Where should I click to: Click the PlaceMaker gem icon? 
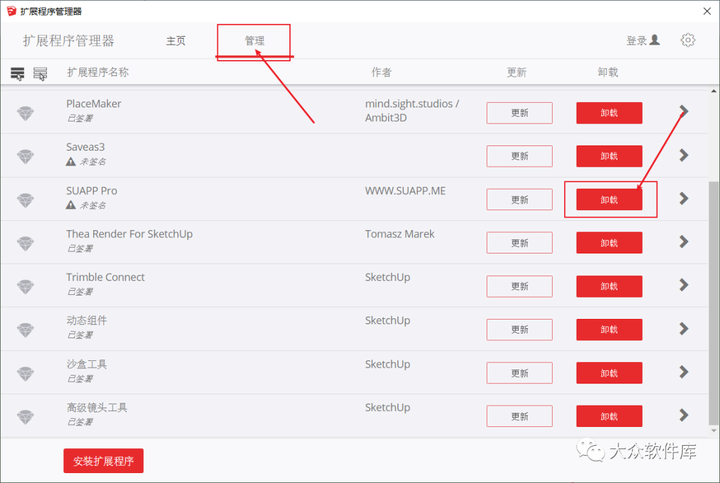point(25,113)
